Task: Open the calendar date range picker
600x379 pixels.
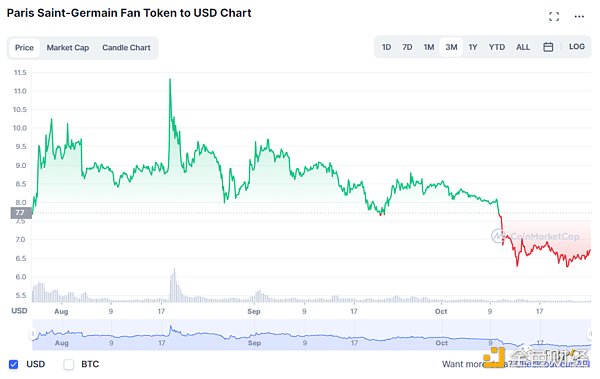Action: coord(548,47)
